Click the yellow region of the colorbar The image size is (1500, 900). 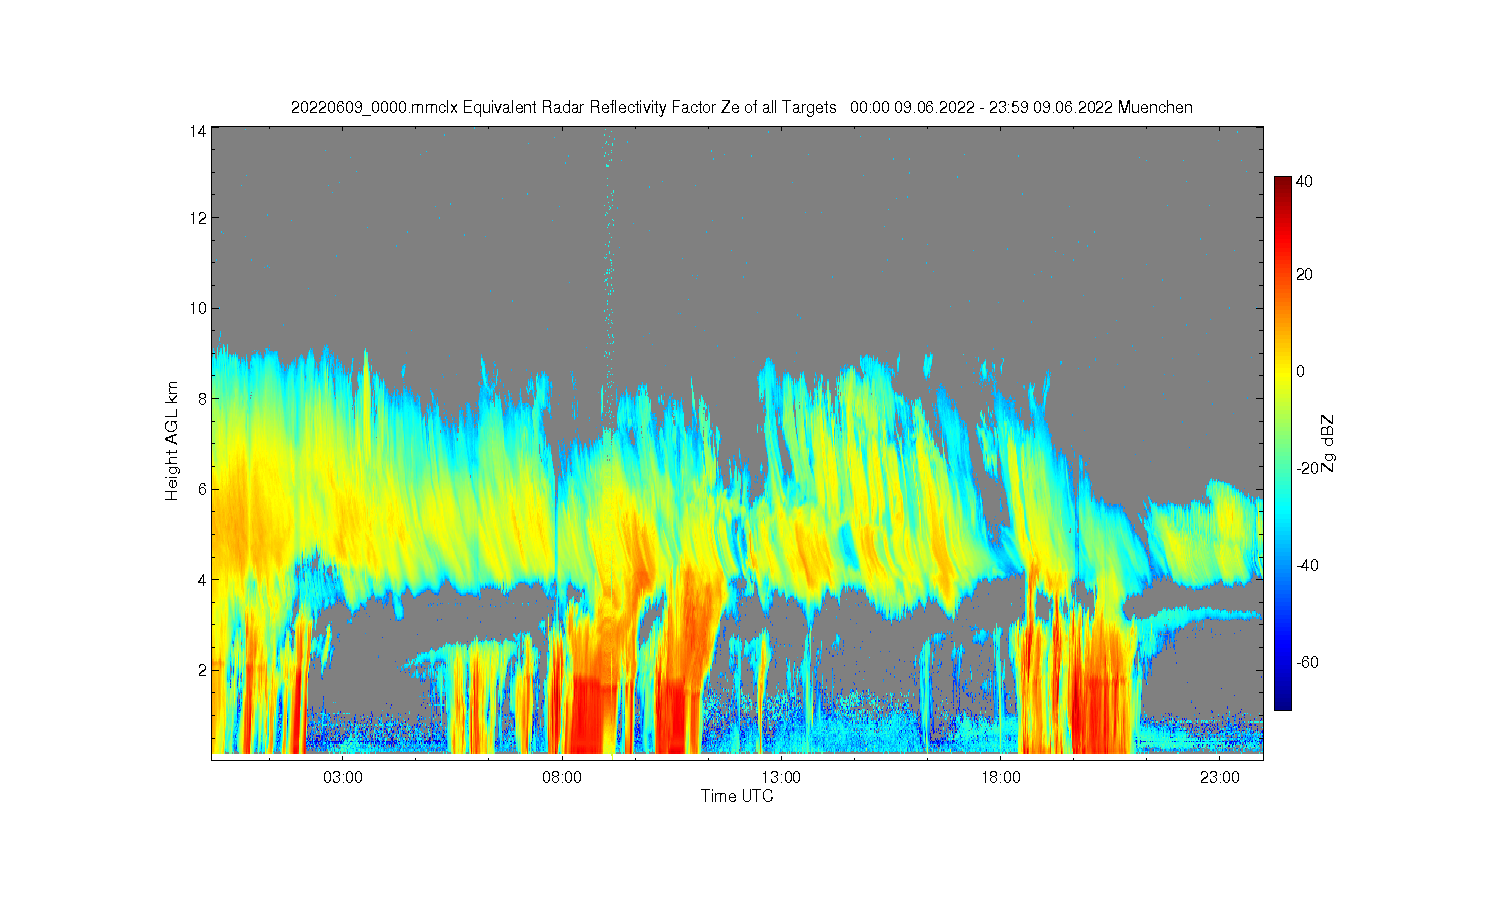click(1283, 371)
